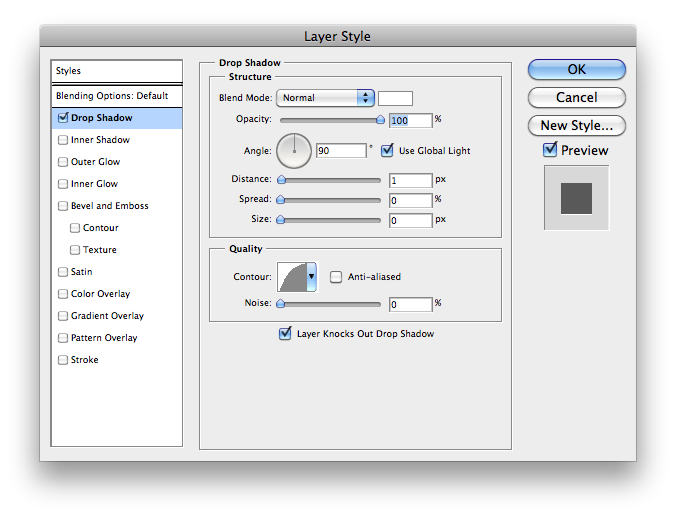Click the Size value field
The width and height of the screenshot is (676, 516).
410,220
